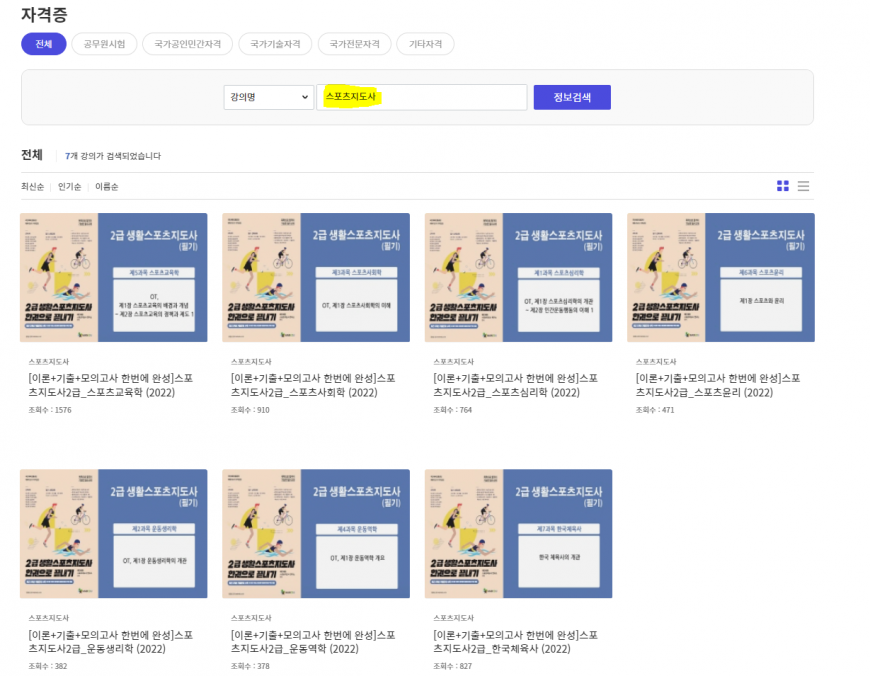
Task: Select the 국가공인민간자격 category tab
Action: pos(187,44)
